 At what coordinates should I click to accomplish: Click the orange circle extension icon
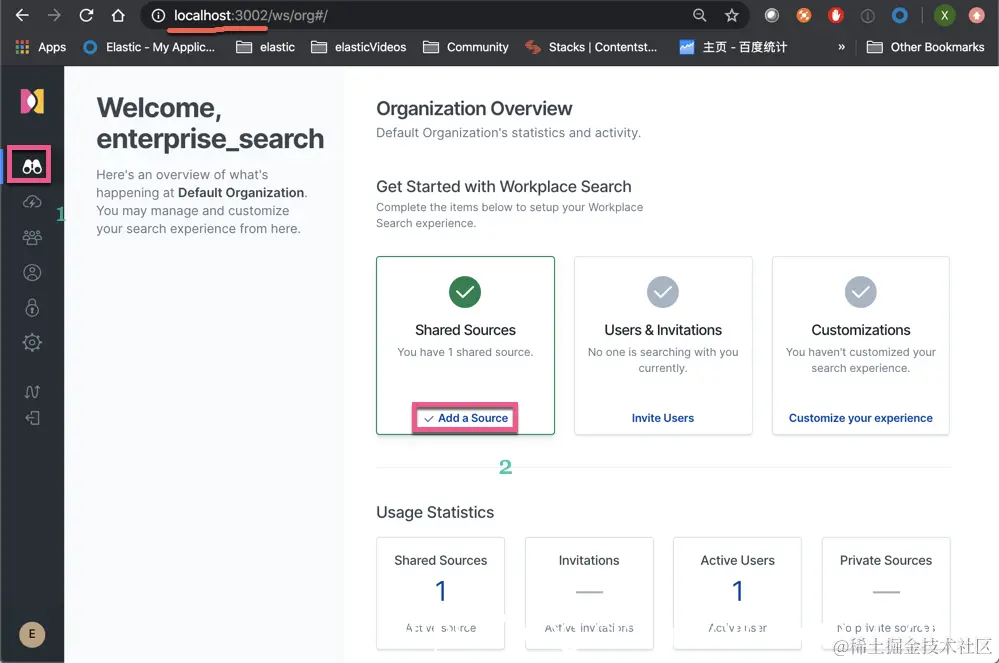click(804, 15)
